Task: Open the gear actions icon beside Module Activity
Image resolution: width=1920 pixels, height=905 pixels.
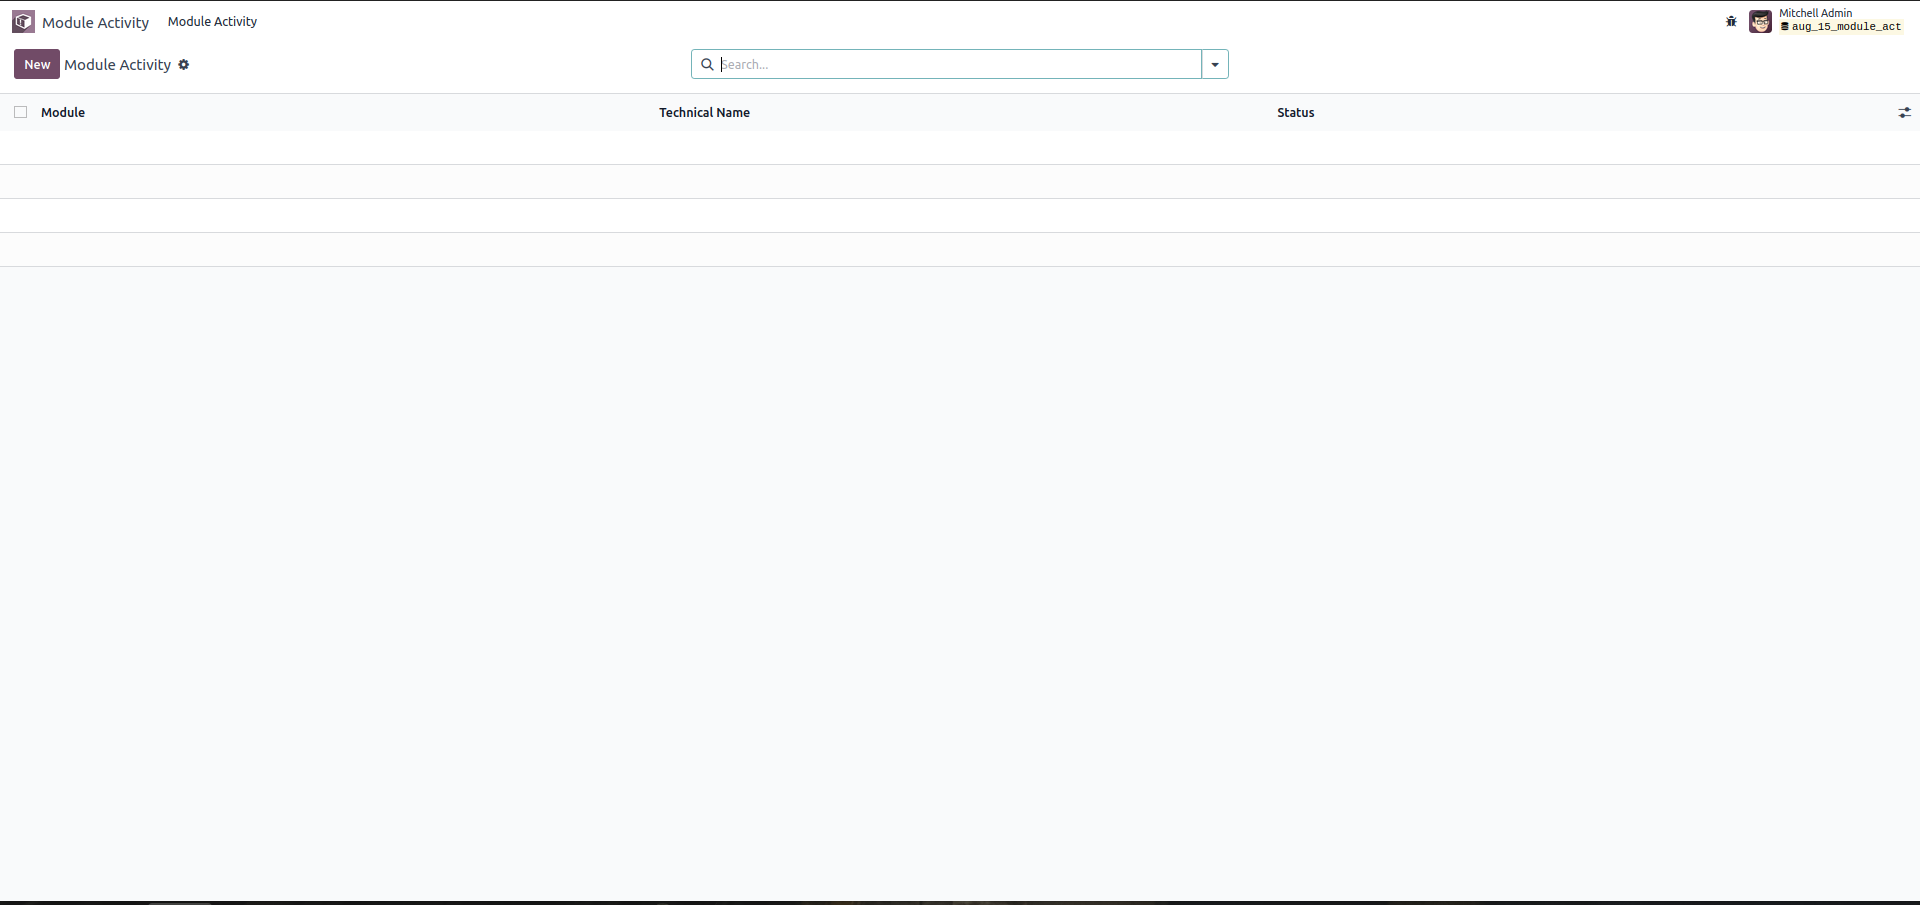Action: click(184, 65)
